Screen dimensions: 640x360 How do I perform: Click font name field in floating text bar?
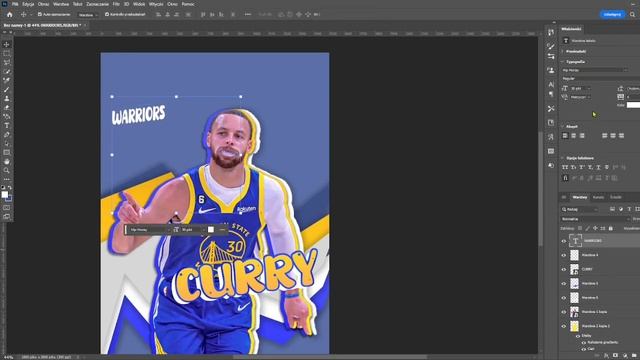click(x=149, y=230)
